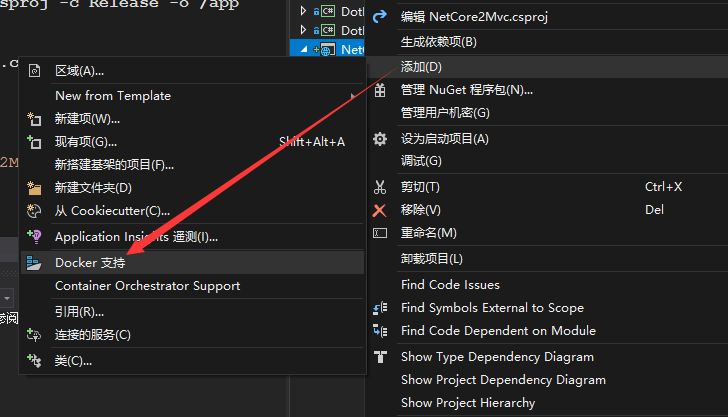
Task: Open the 调试(G) menu entry
Action: coord(548,161)
